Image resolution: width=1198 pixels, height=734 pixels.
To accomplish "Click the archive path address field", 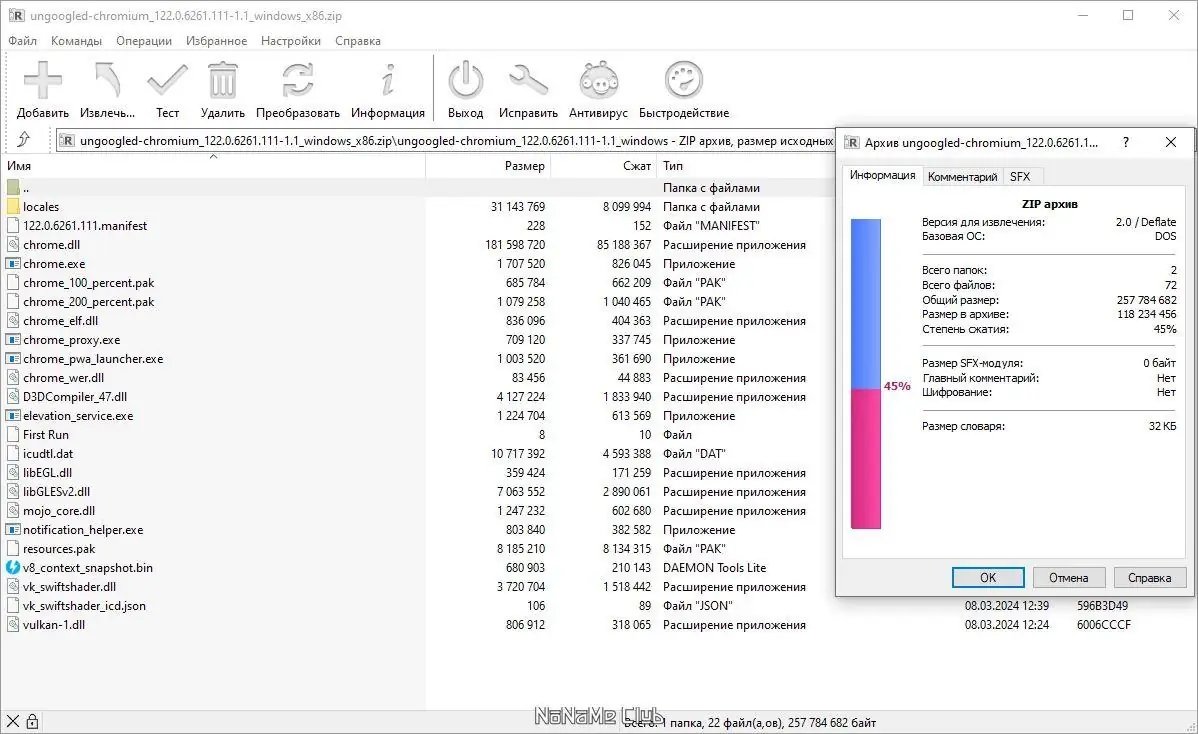I will coord(445,141).
